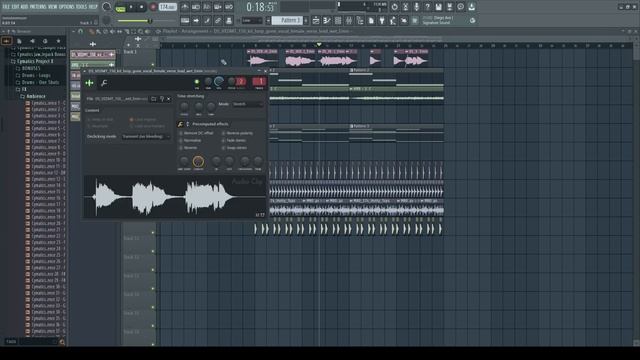Screen dimensions: 640x360
Task: Select Playlist magnet snap icon
Action: 80,31
